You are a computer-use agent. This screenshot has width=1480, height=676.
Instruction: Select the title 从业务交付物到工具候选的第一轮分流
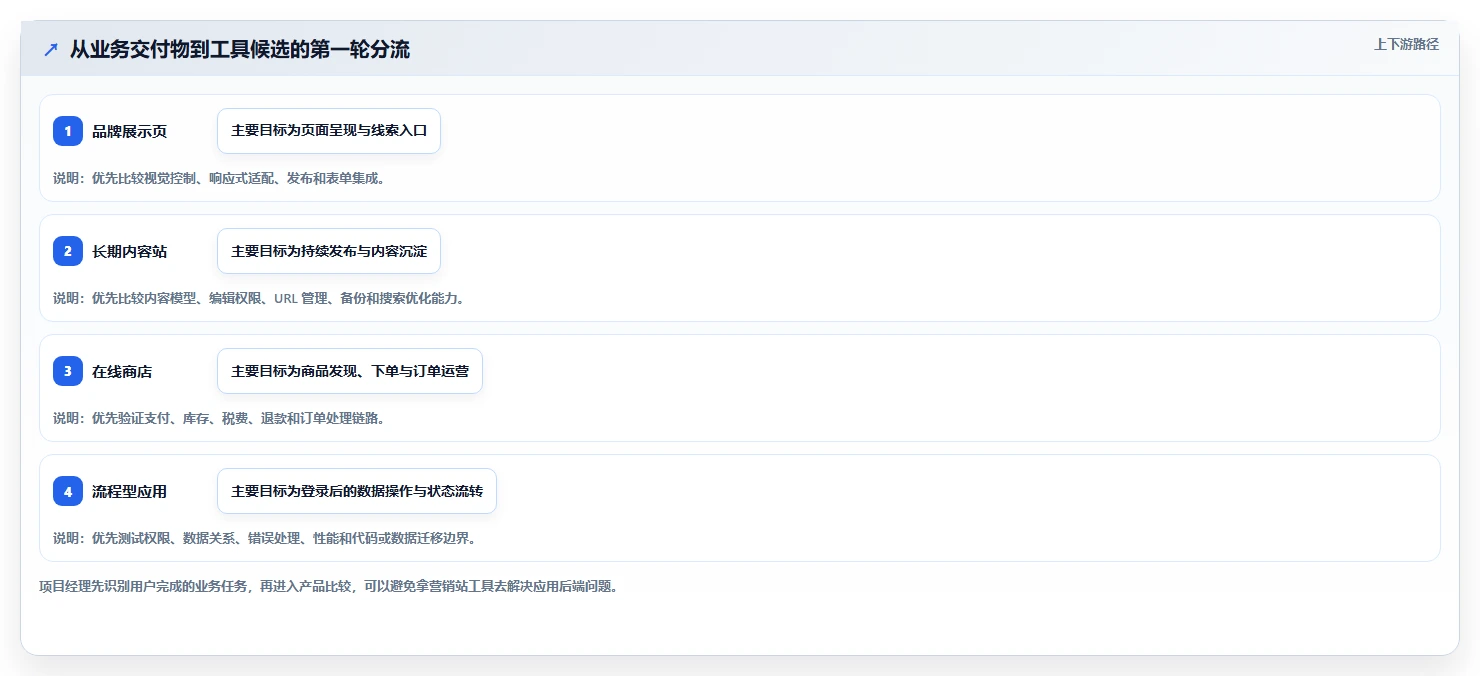(240, 50)
